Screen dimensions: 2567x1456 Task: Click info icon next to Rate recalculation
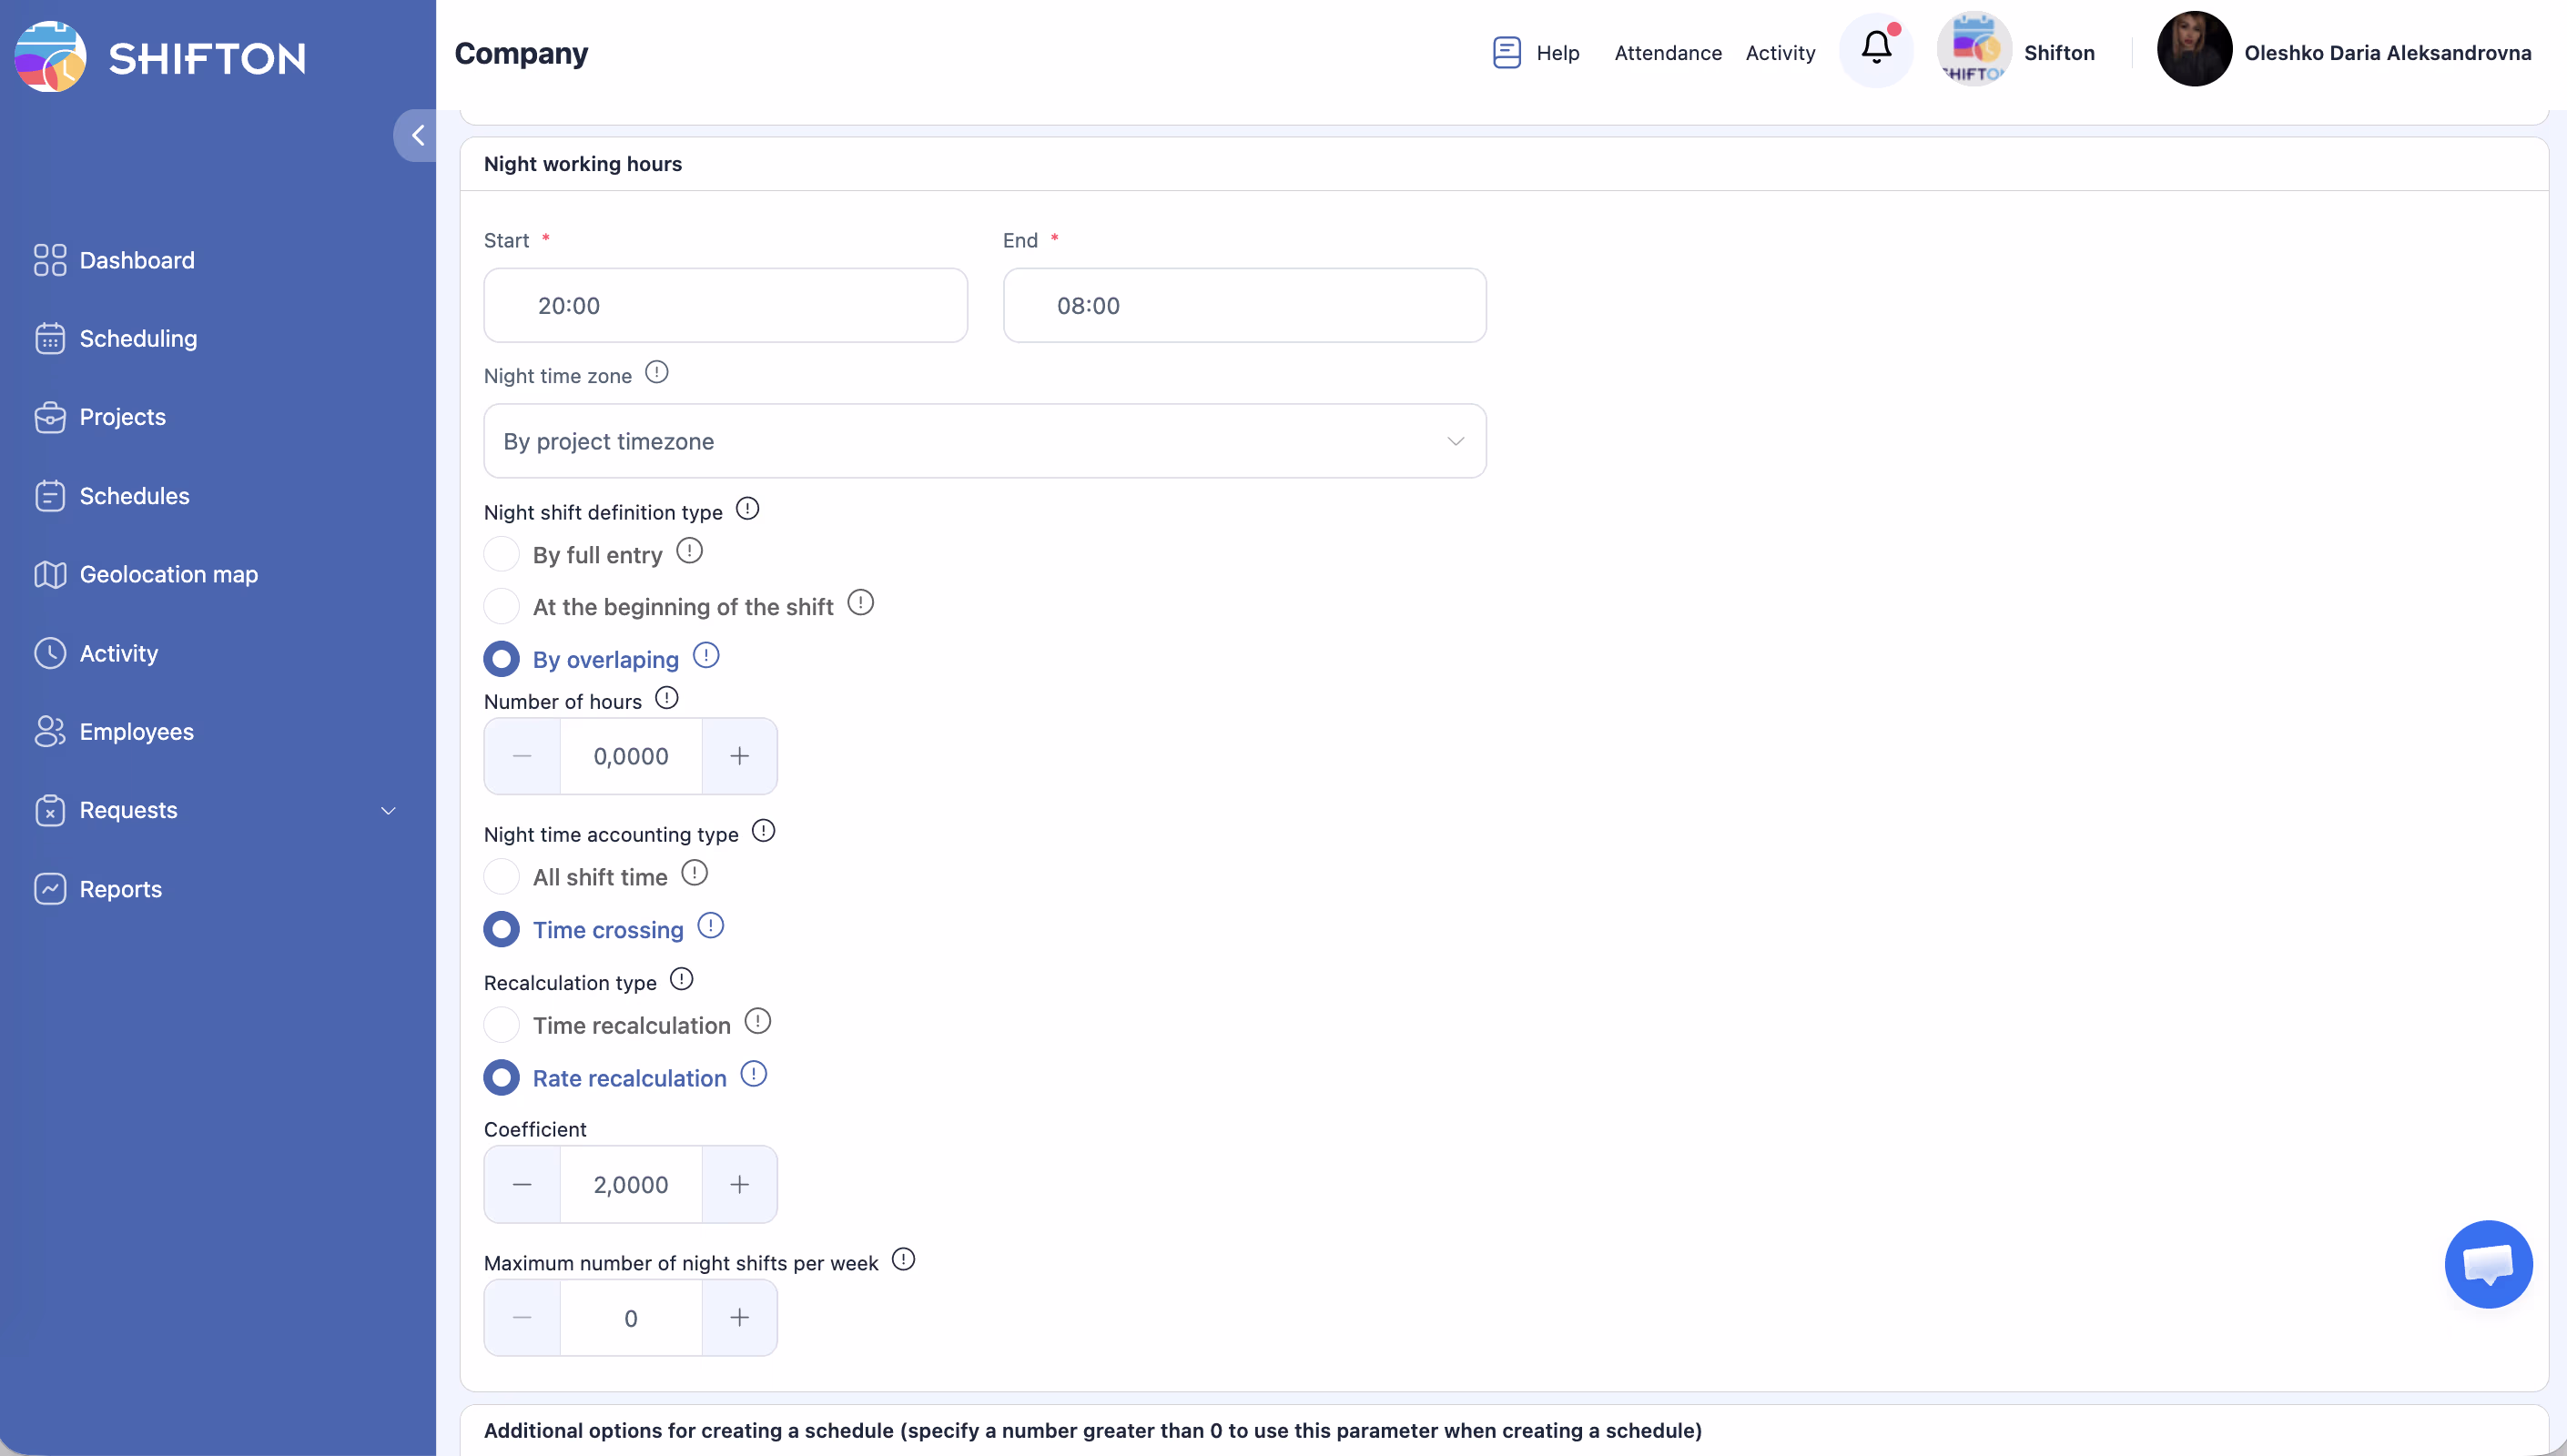coord(753,1075)
